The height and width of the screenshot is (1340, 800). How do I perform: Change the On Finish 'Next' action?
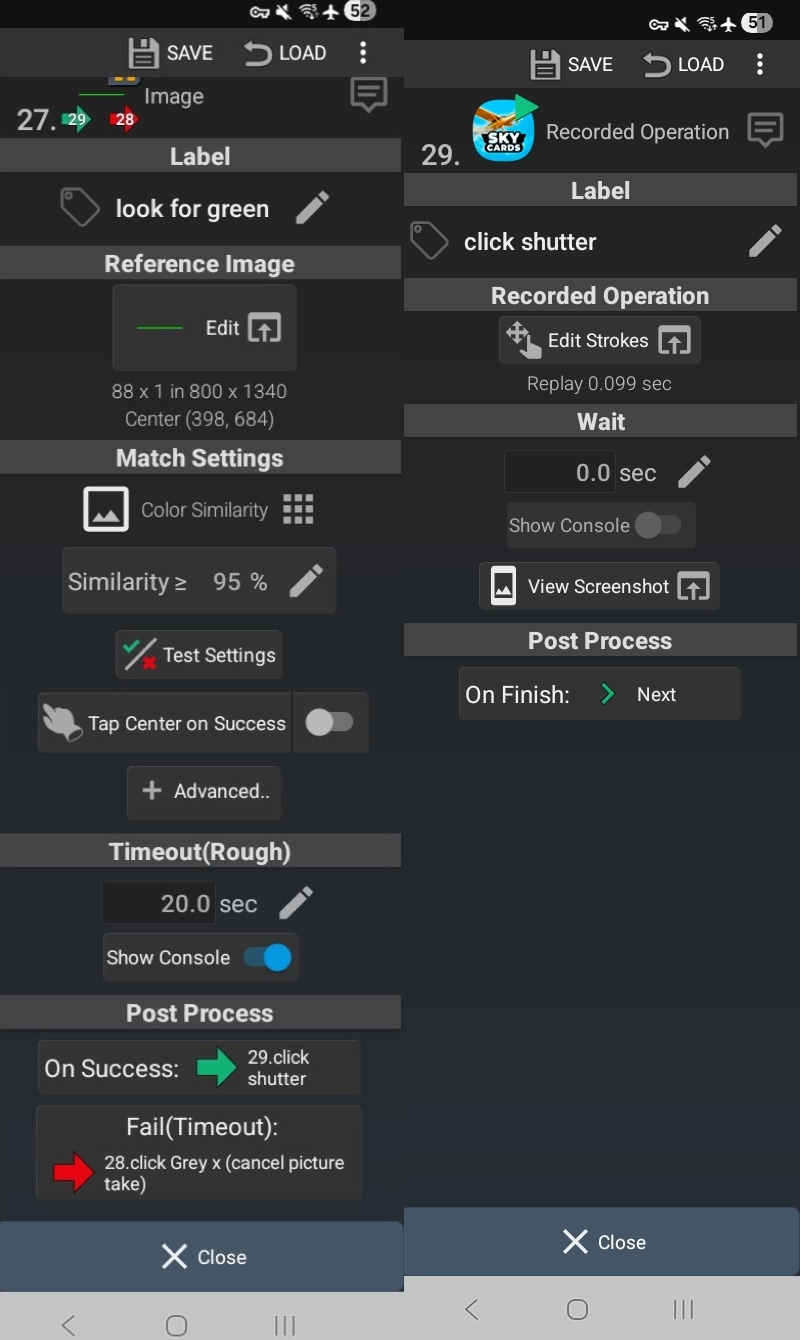(599, 694)
